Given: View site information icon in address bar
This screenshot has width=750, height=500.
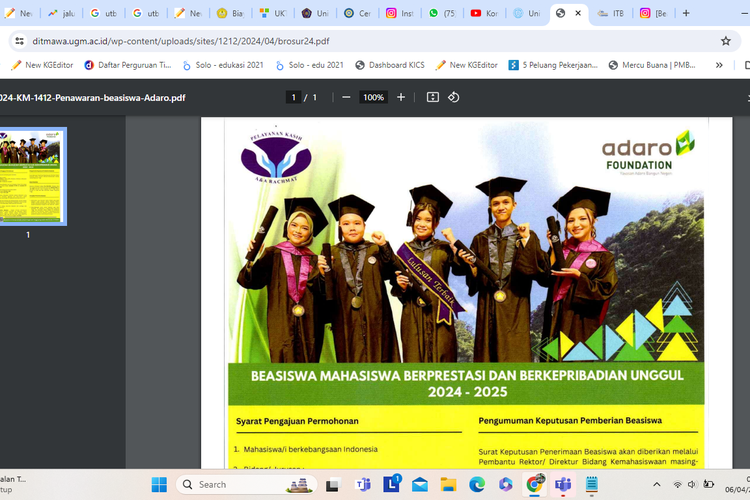Looking at the screenshot, I should click(20, 41).
